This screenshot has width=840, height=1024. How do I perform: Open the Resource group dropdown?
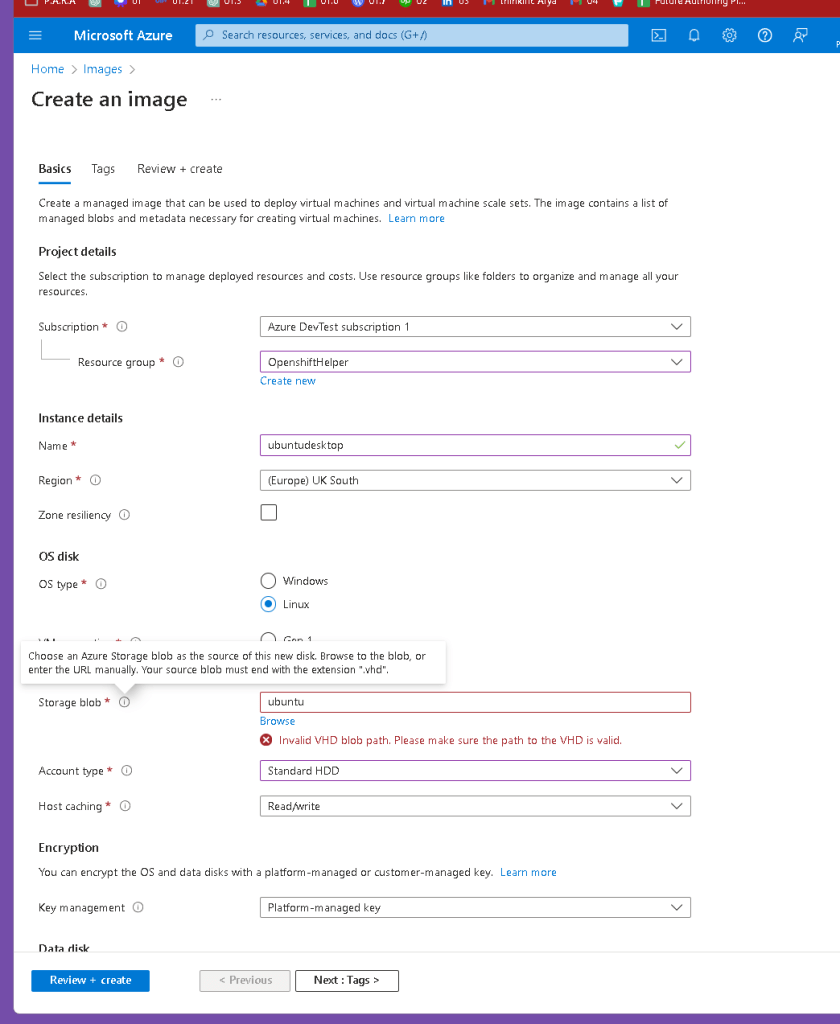pos(475,362)
